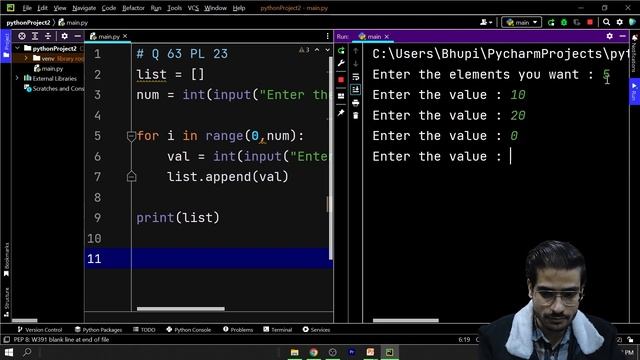This screenshot has width=640, height=360.
Task: Go to next highlighted error arrow
Action: tap(327, 50)
